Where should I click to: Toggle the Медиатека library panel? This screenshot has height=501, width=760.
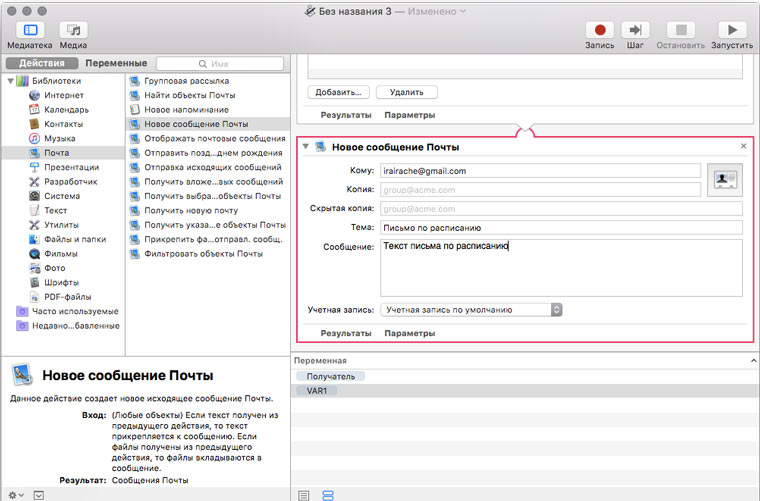[x=30, y=31]
